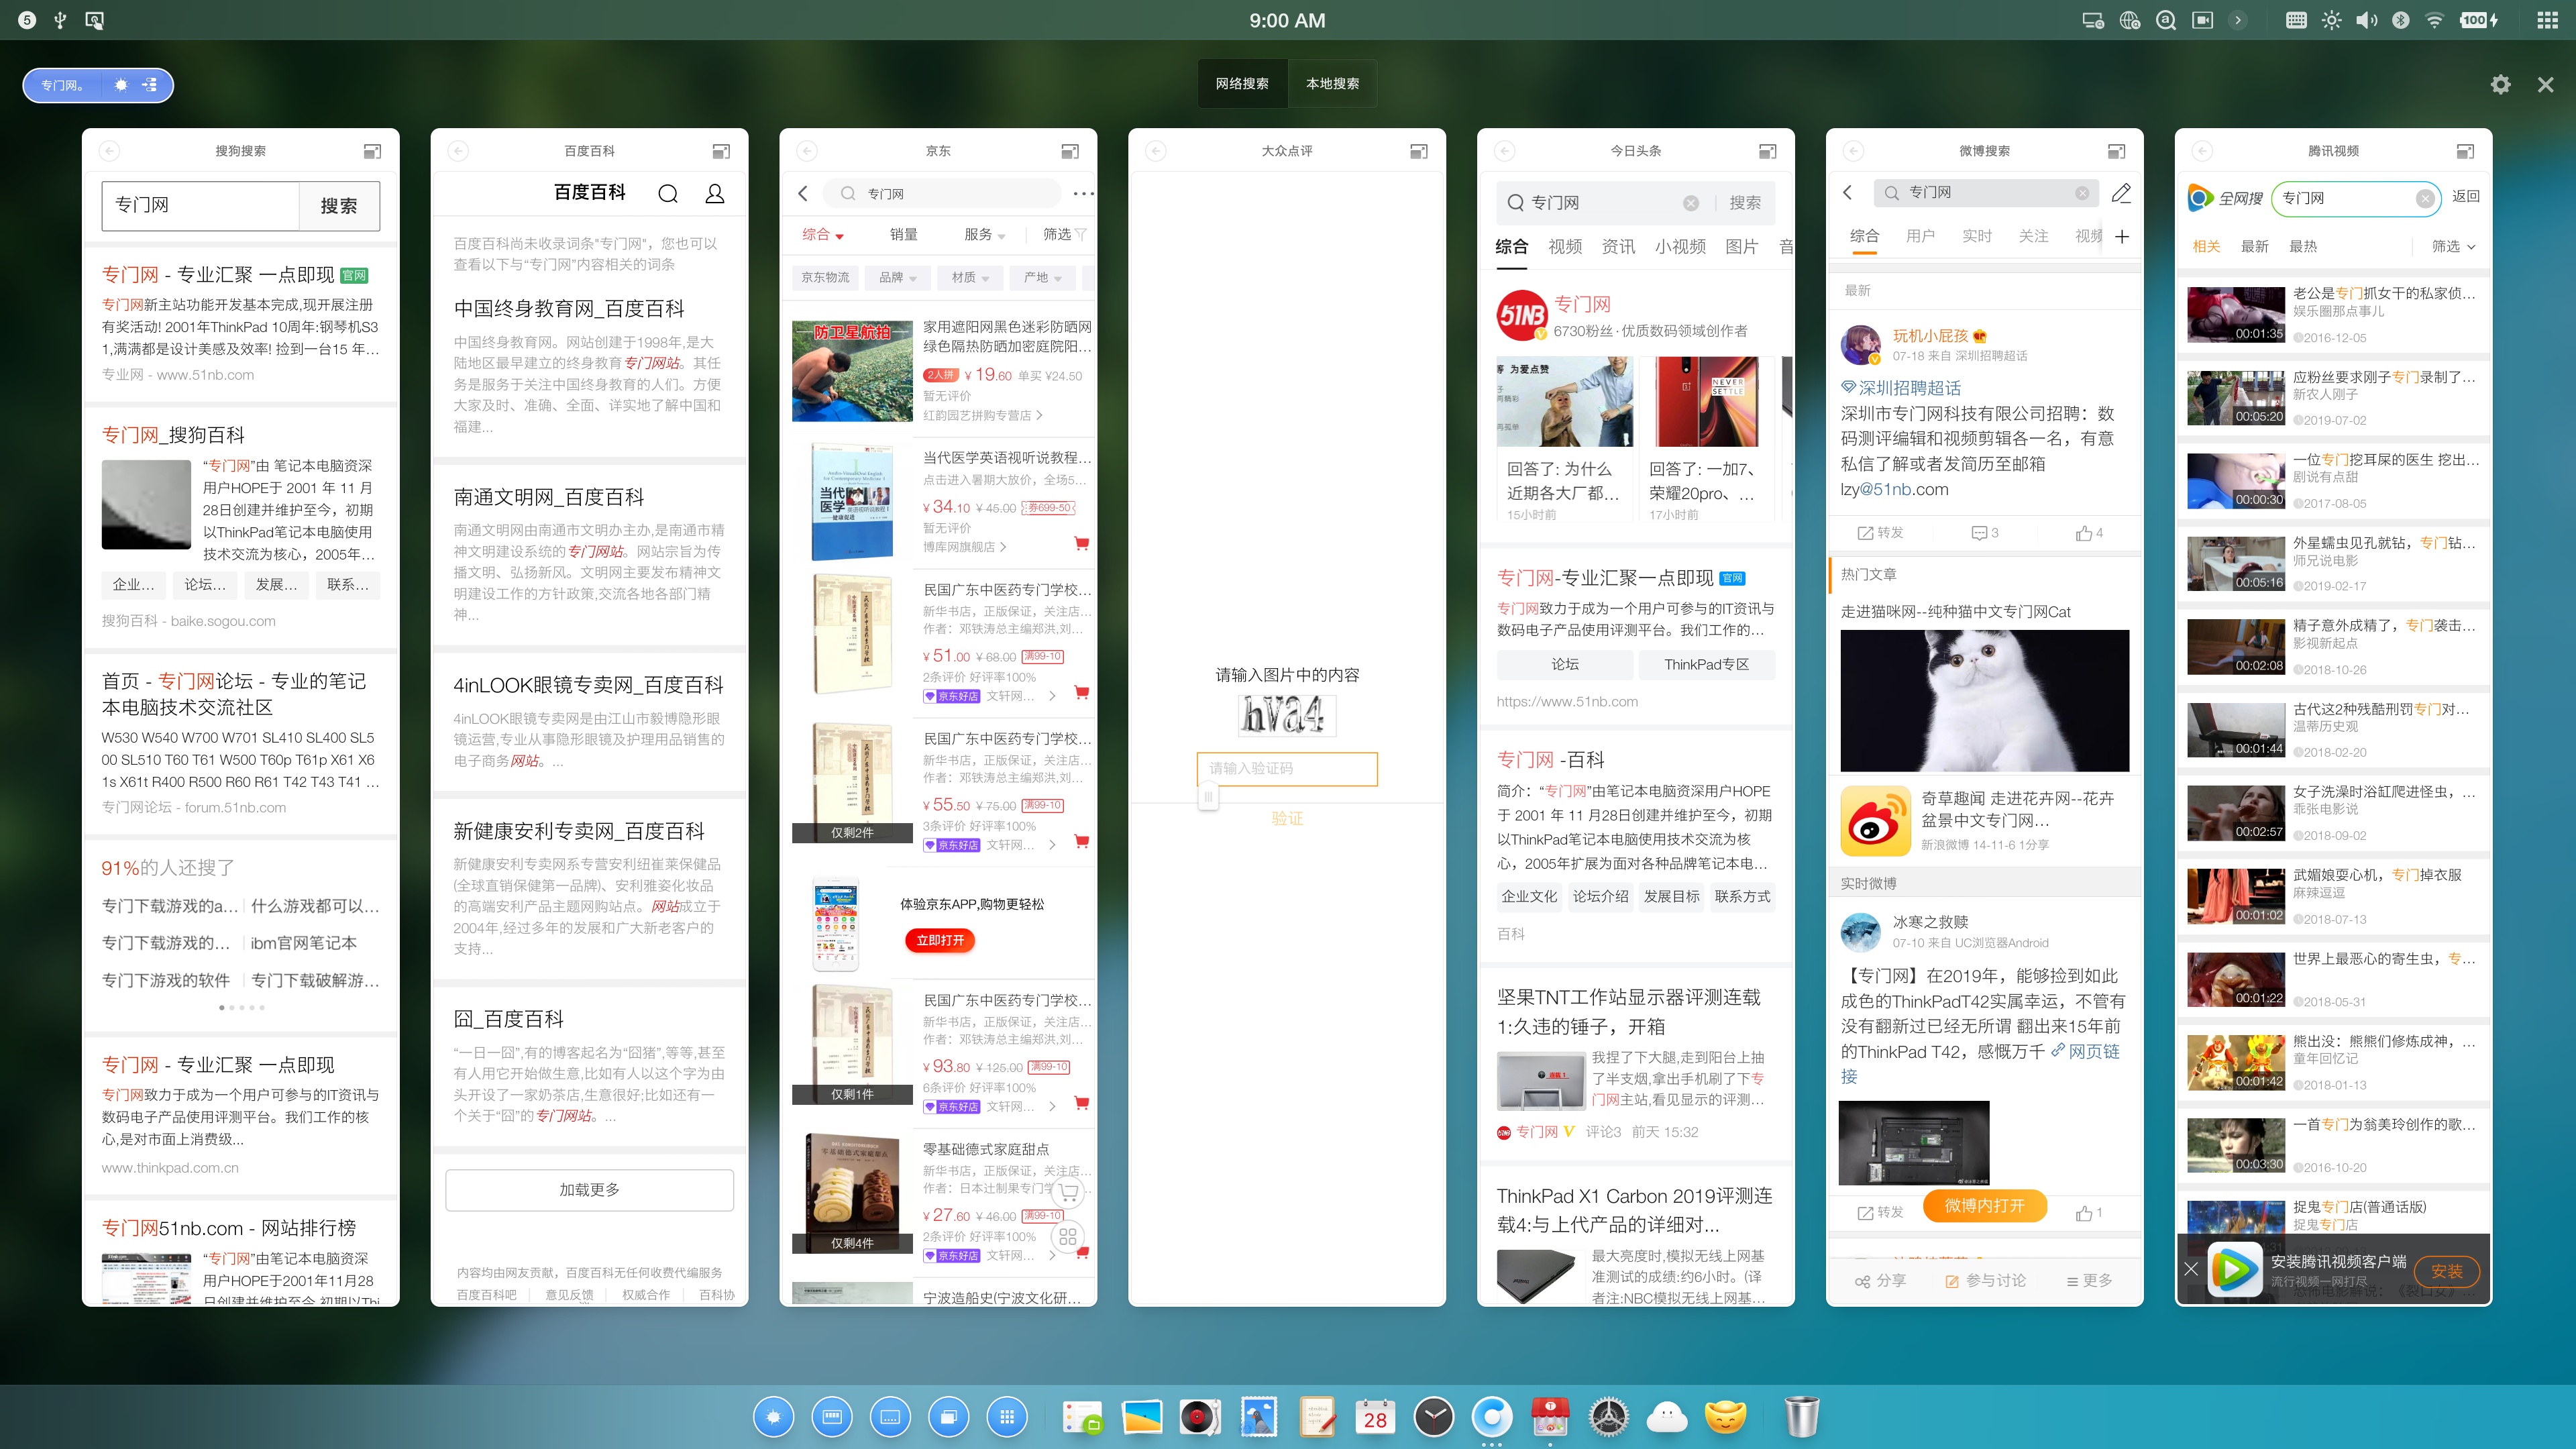Clear the 专门网 query with the X in 微博搜索

coord(2081,193)
